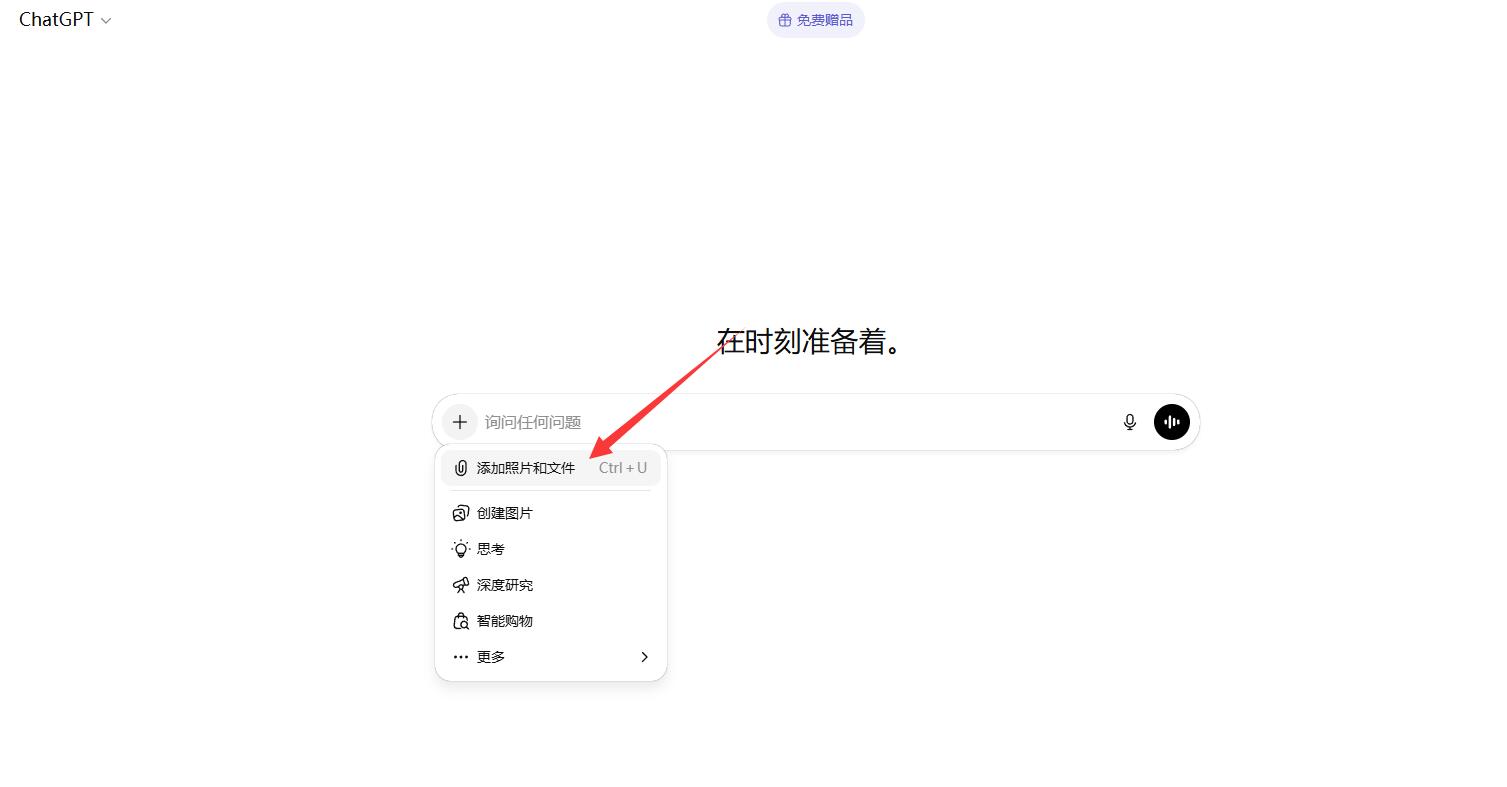Click the lightbulb icon next to 思考

pos(460,548)
